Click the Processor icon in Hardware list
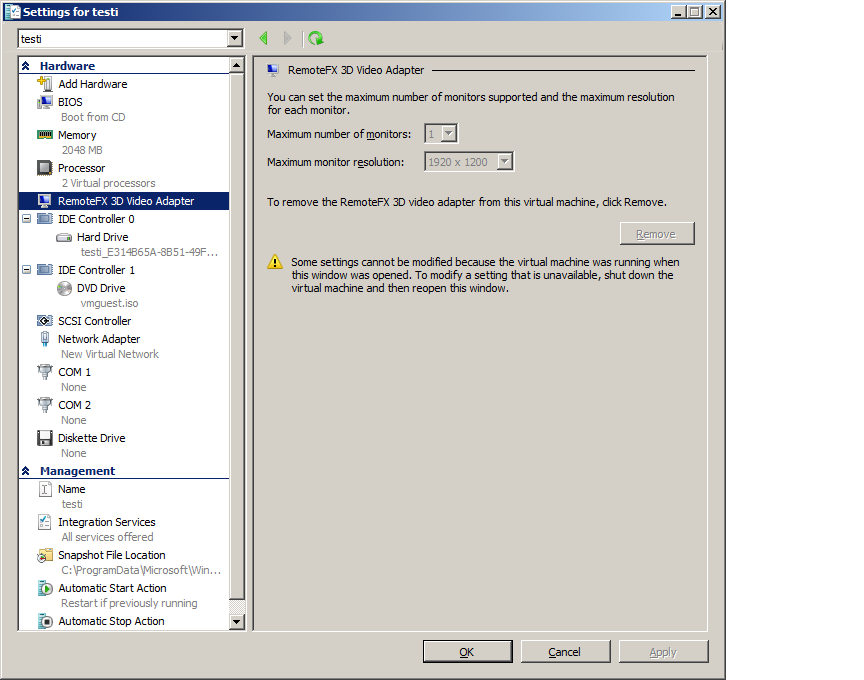864x680 pixels. coord(45,168)
